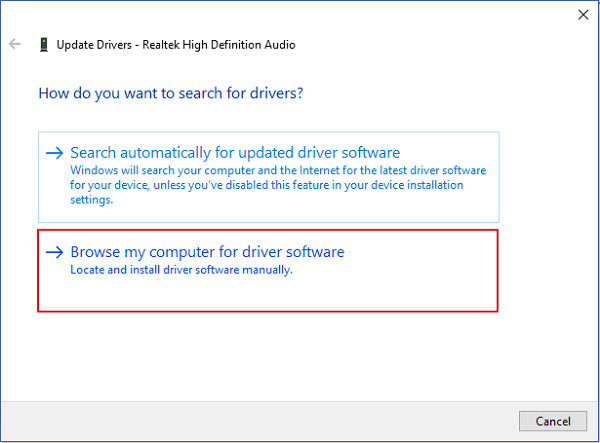The image size is (600, 443).
Task: Click the audio device icon beside the title
Action: [x=43, y=45]
